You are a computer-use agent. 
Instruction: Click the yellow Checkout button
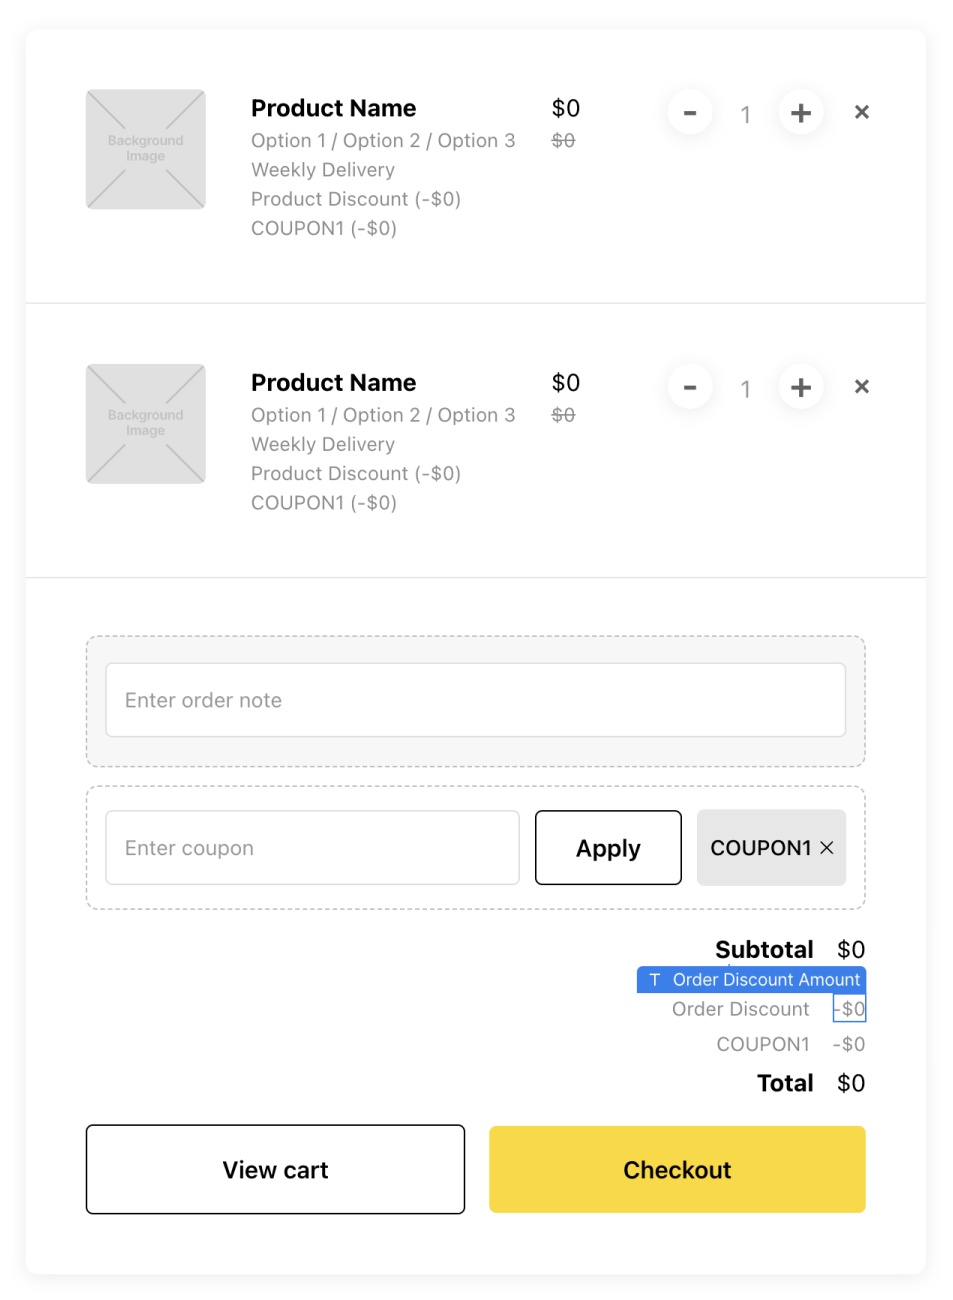coord(677,1170)
